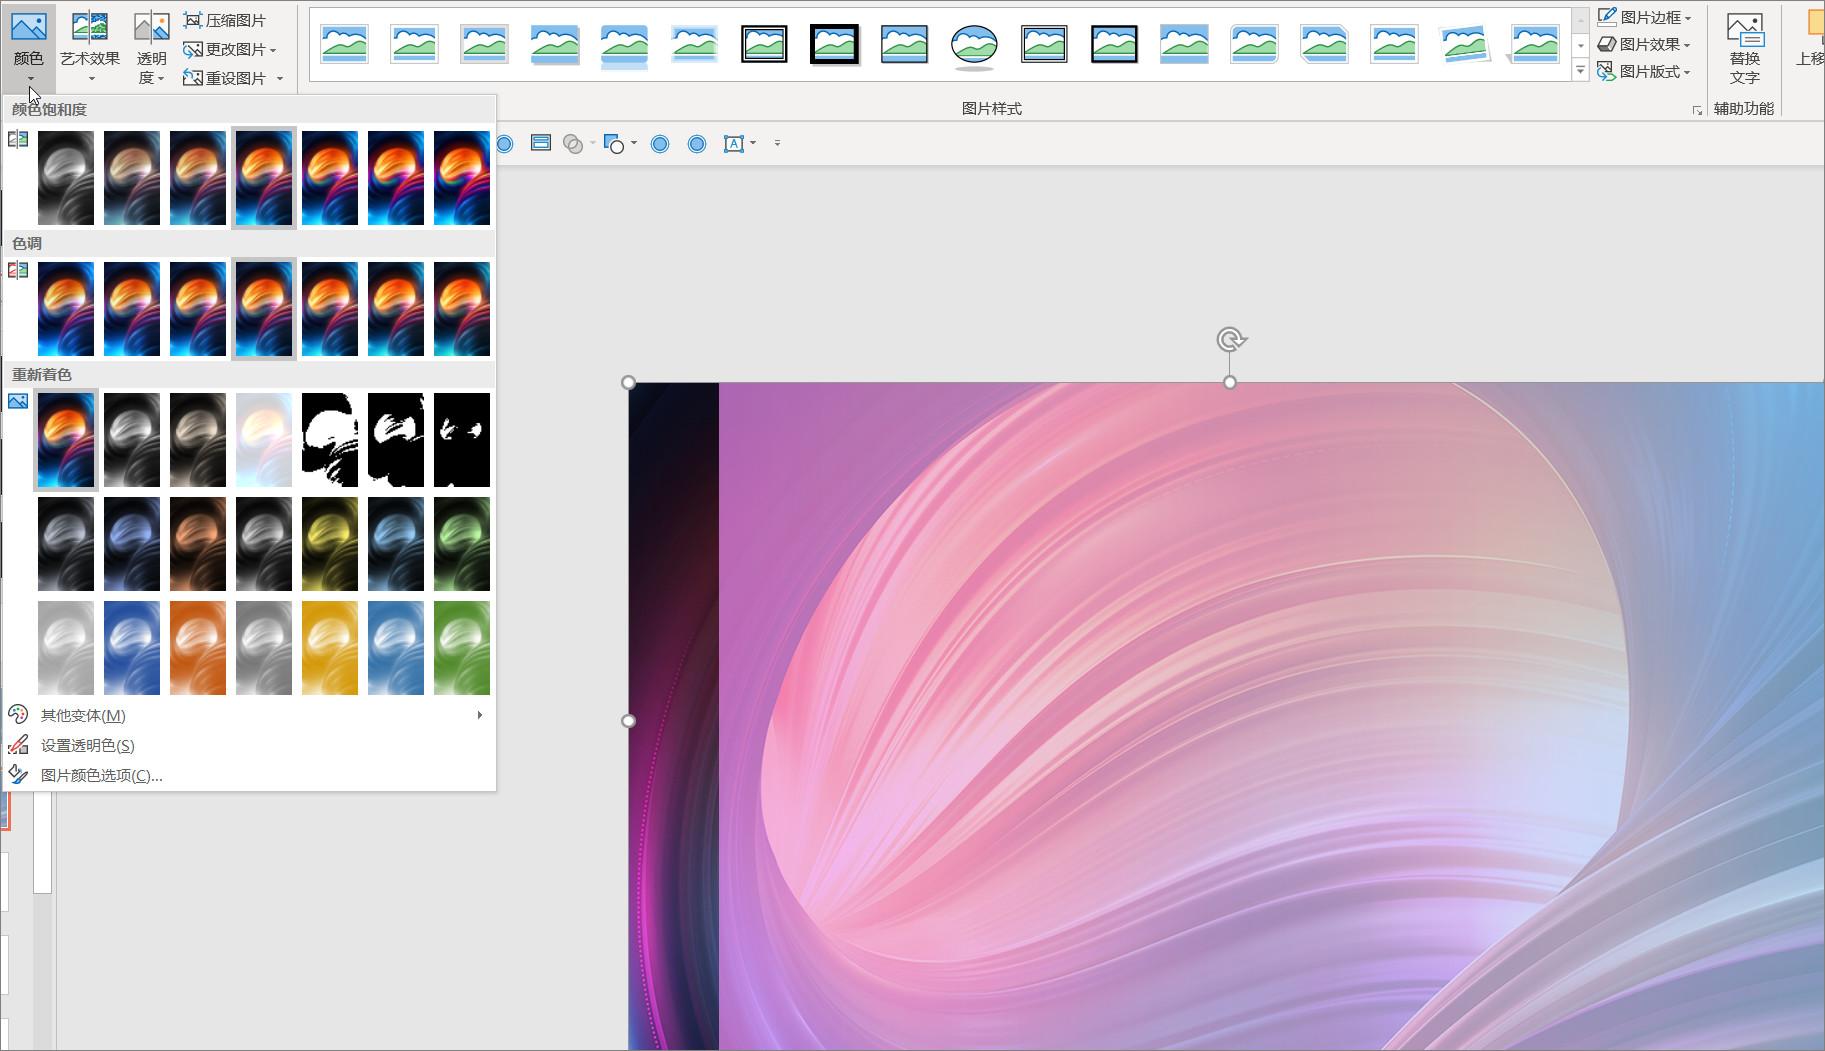
Task: Click the merge shapes icon in quick toolbar
Action: pyautogui.click(x=573, y=144)
